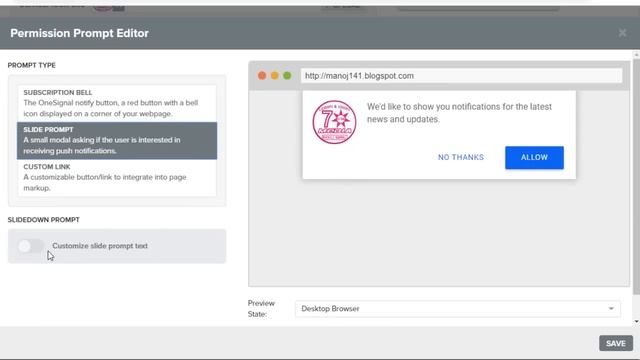Click the "SLIDEDOWN PROMPT" heading
This screenshot has width=640, height=360.
click(x=44, y=220)
